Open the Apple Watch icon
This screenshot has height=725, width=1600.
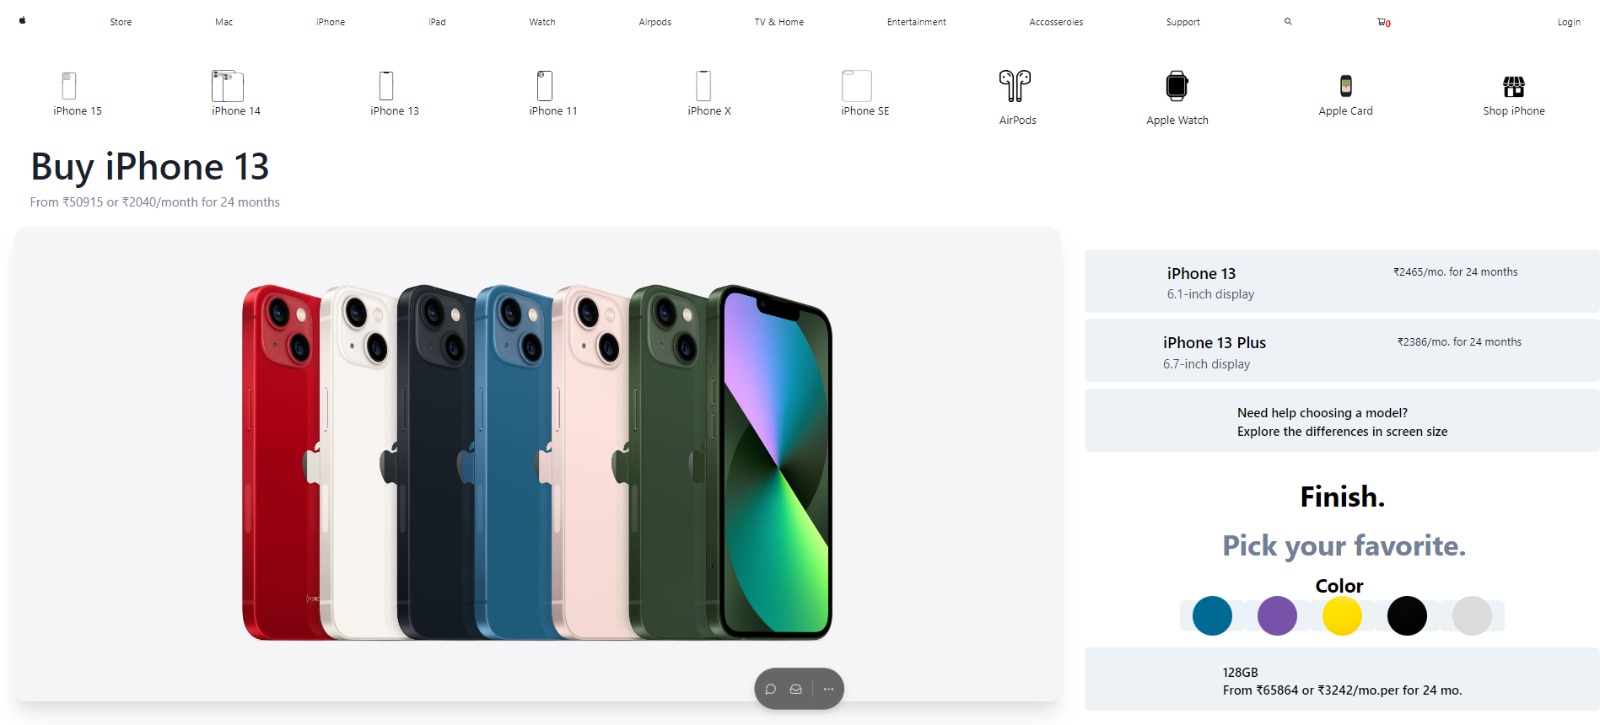point(1177,86)
